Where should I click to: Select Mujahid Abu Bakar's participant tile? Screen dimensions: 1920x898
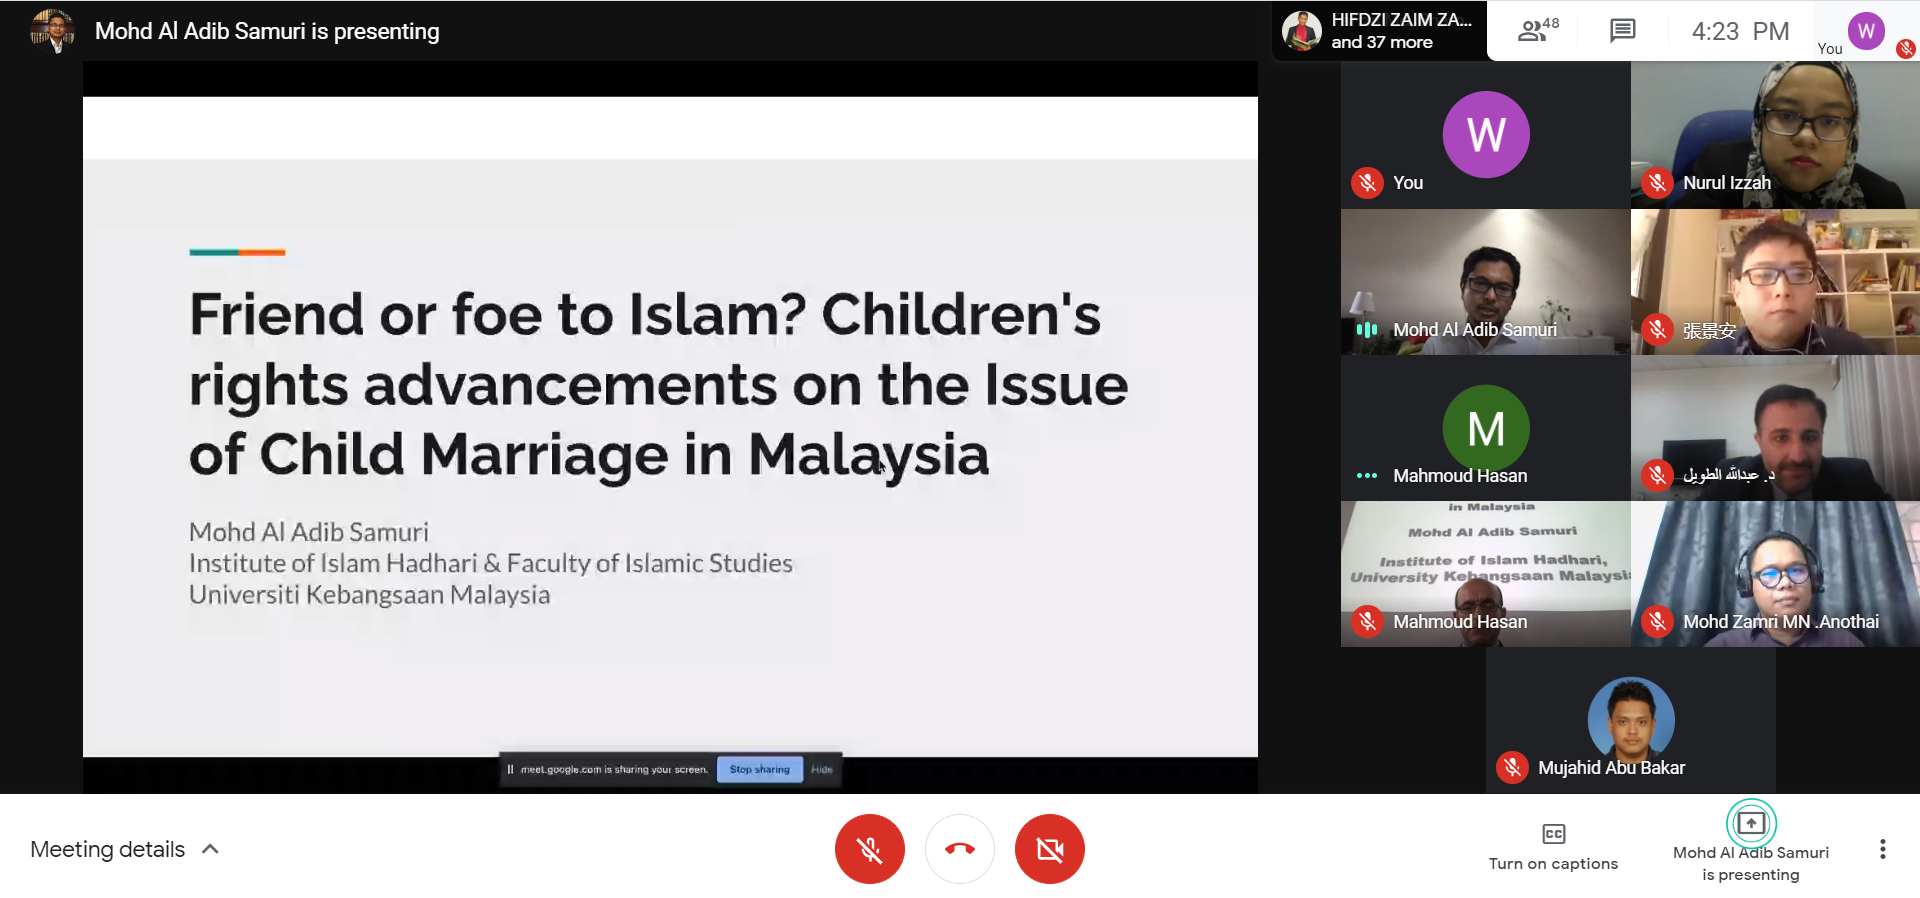coord(1630,720)
